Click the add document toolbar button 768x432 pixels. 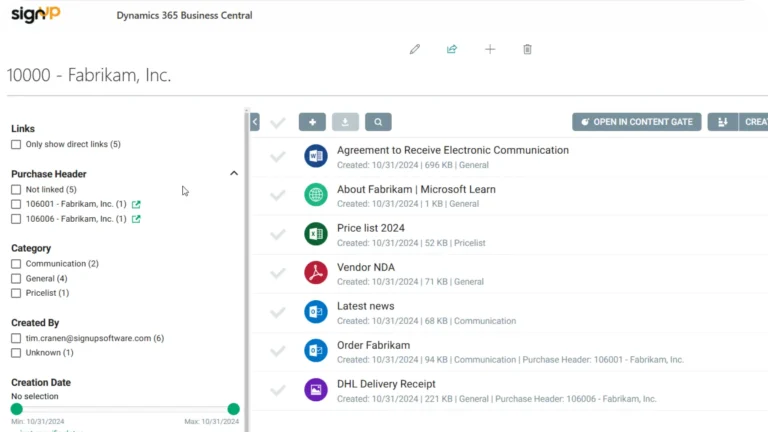(x=312, y=122)
